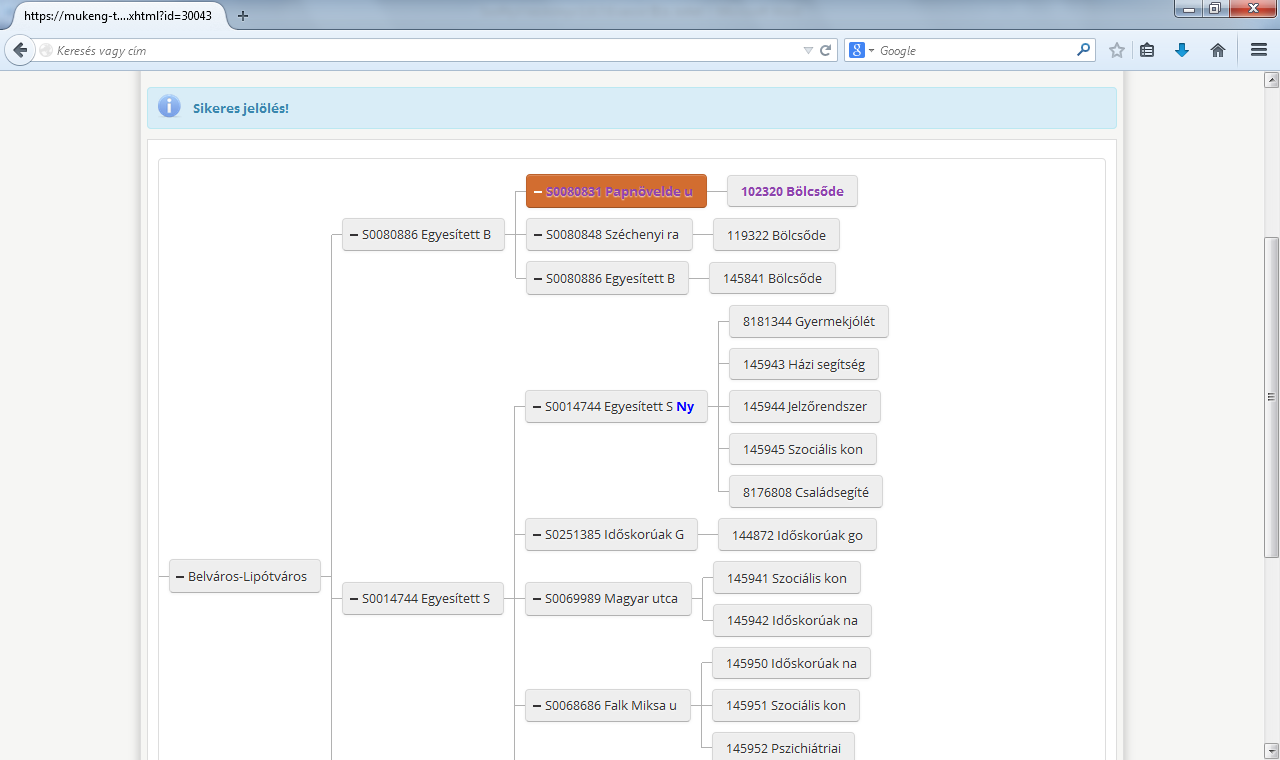Viewport: 1280px width, 760px height.
Task: Select 145943 Házi segítség node
Action: pyautogui.click(x=804, y=364)
